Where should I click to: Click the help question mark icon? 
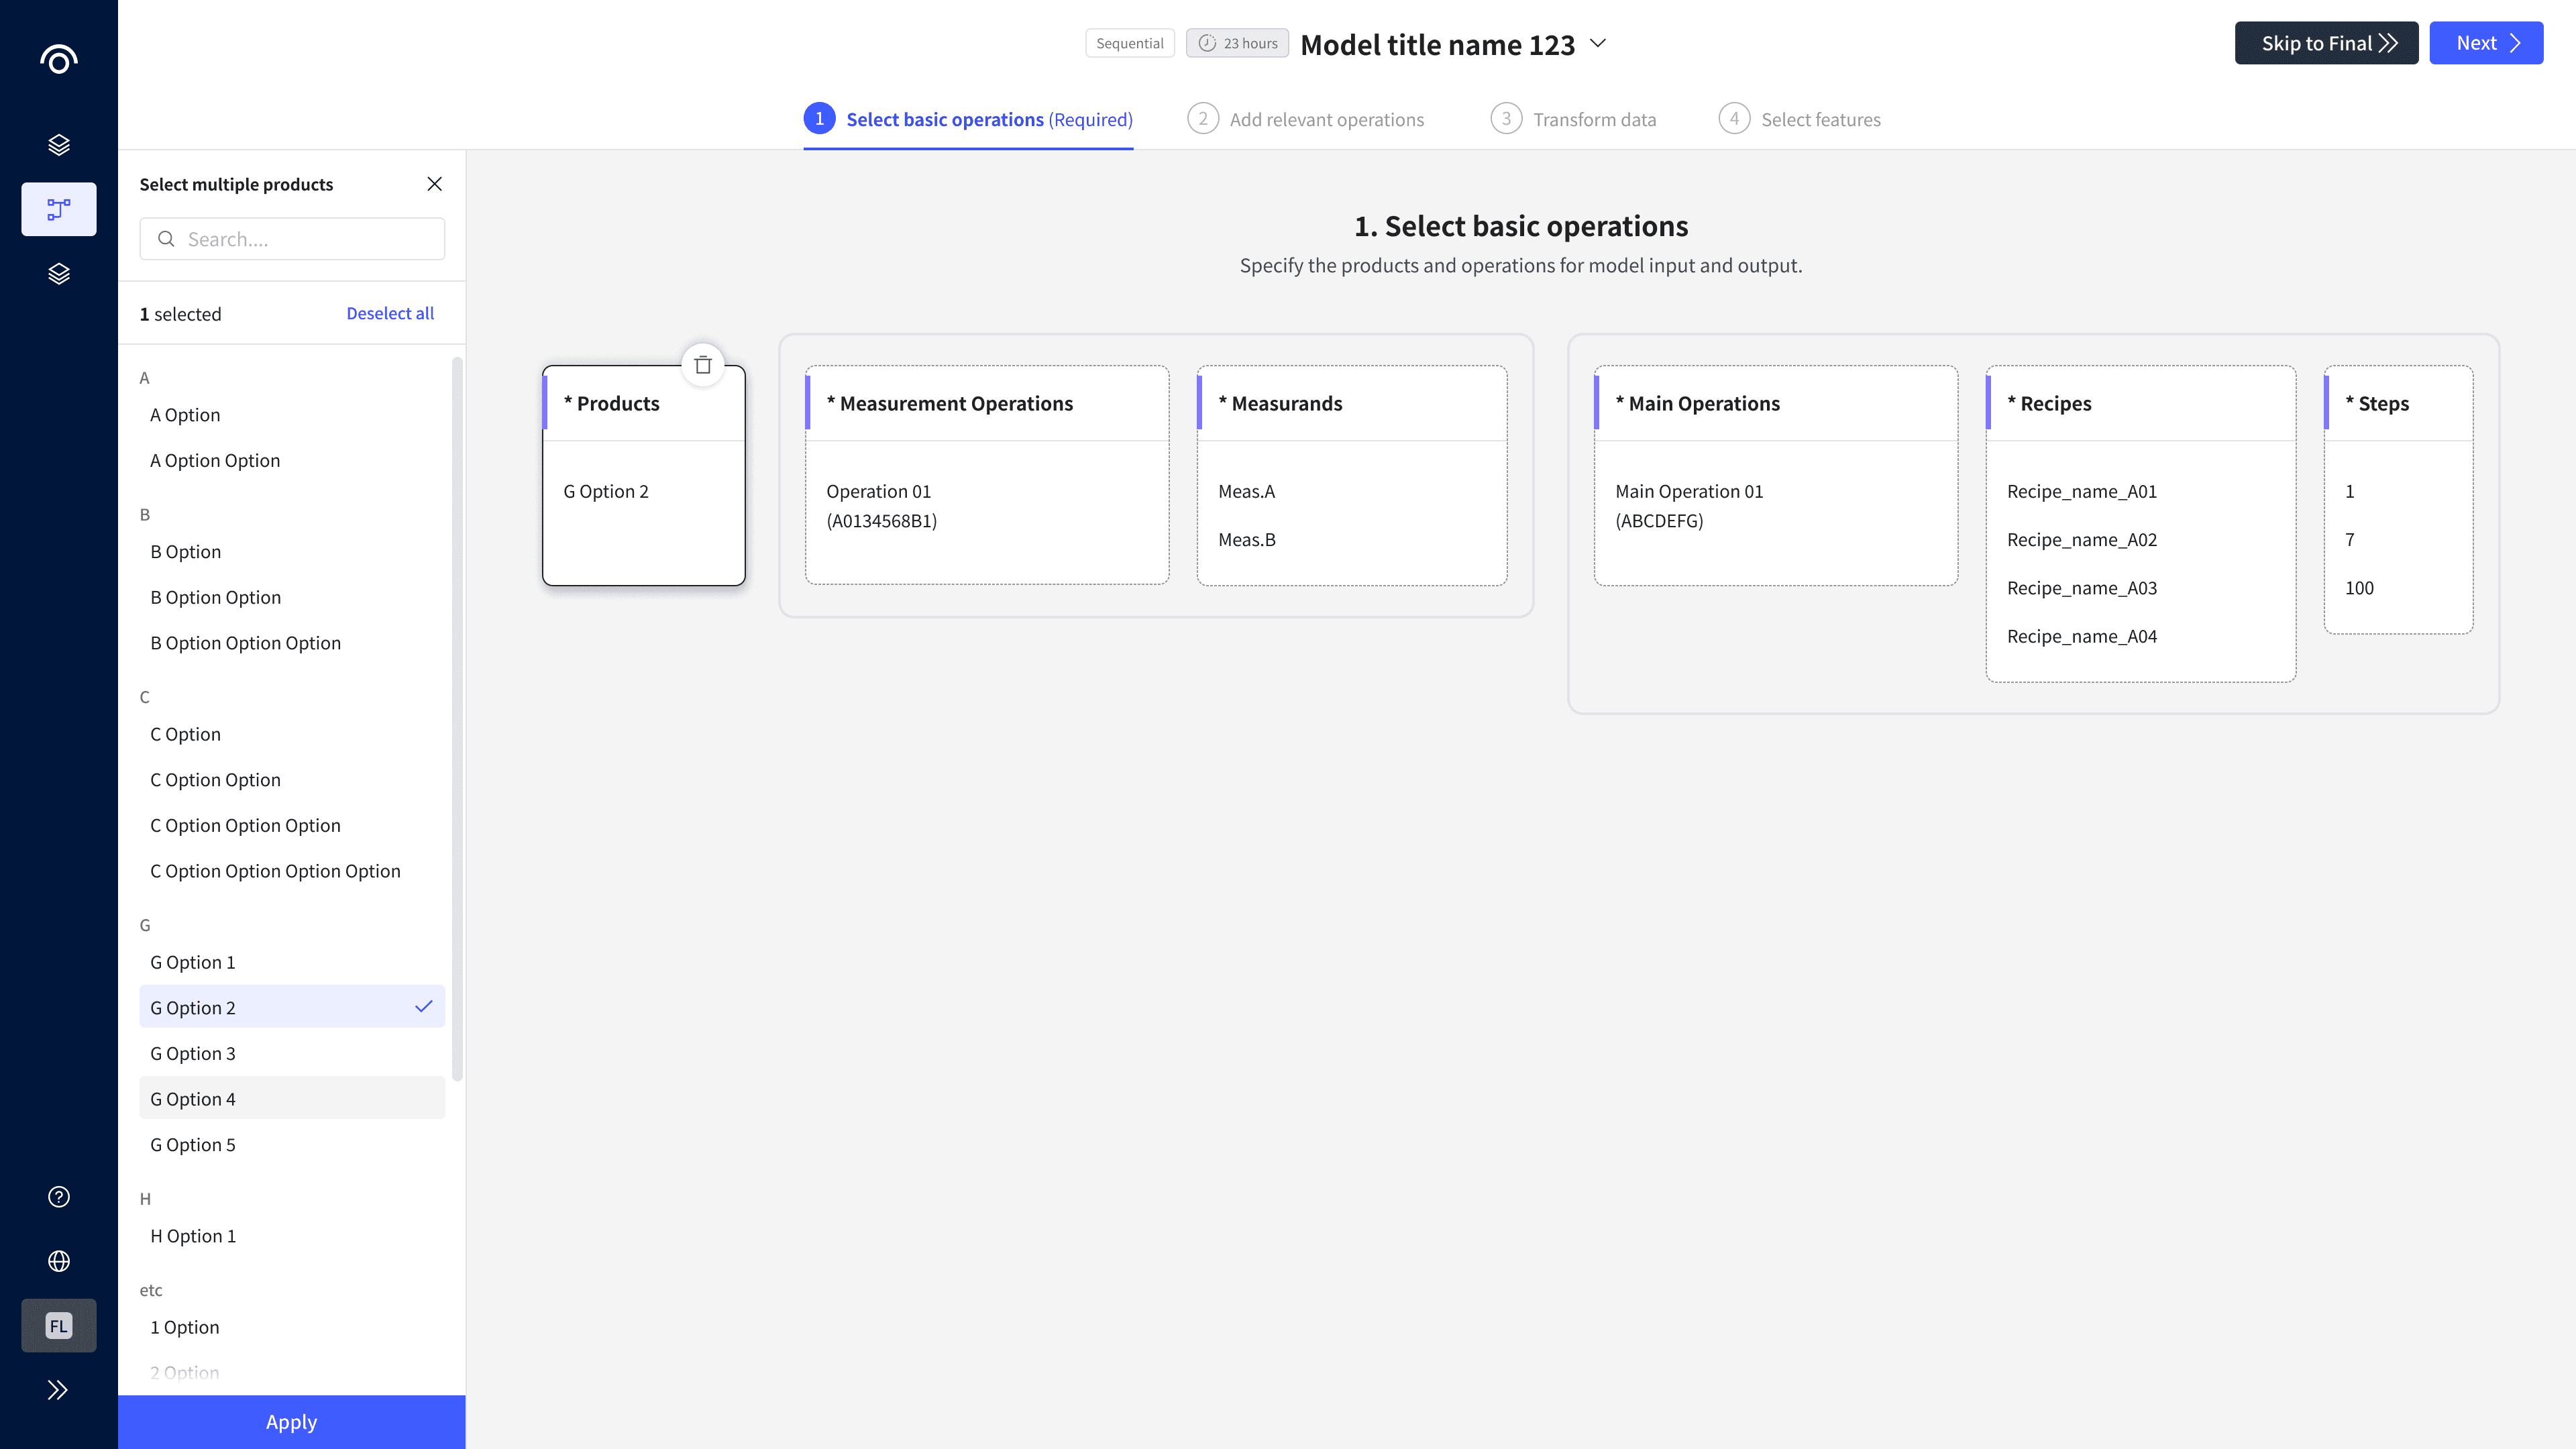coord(58,1197)
